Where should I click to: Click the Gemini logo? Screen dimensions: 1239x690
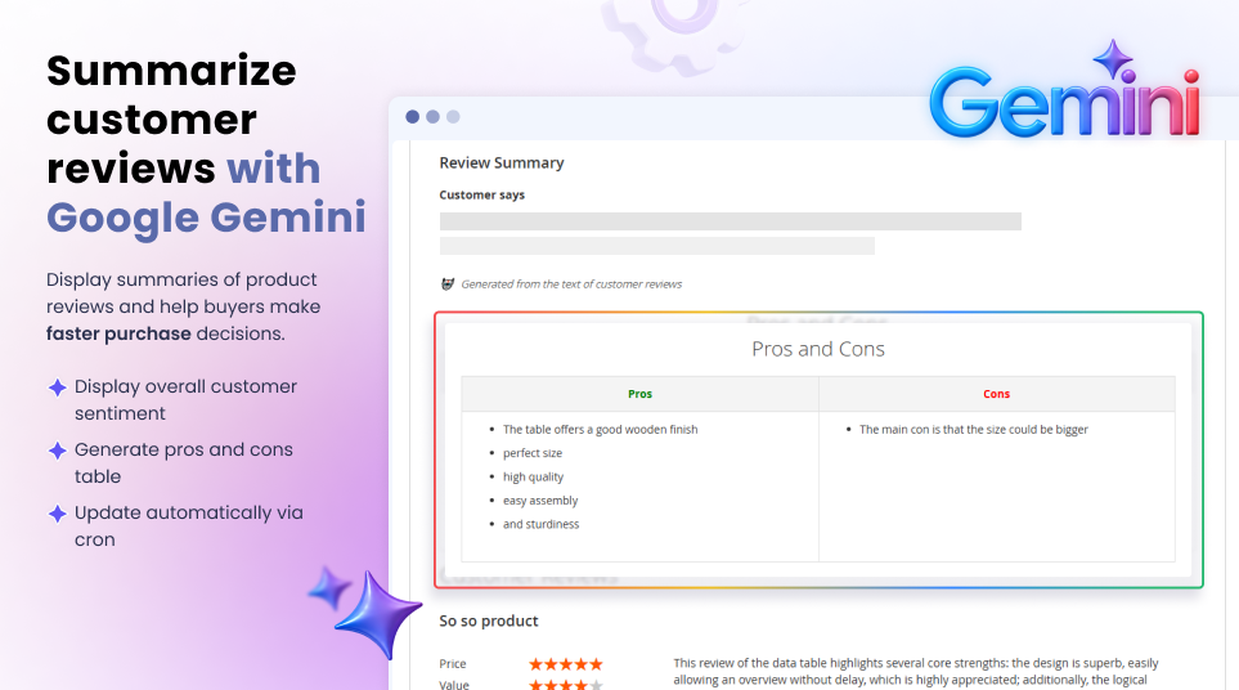click(1064, 92)
